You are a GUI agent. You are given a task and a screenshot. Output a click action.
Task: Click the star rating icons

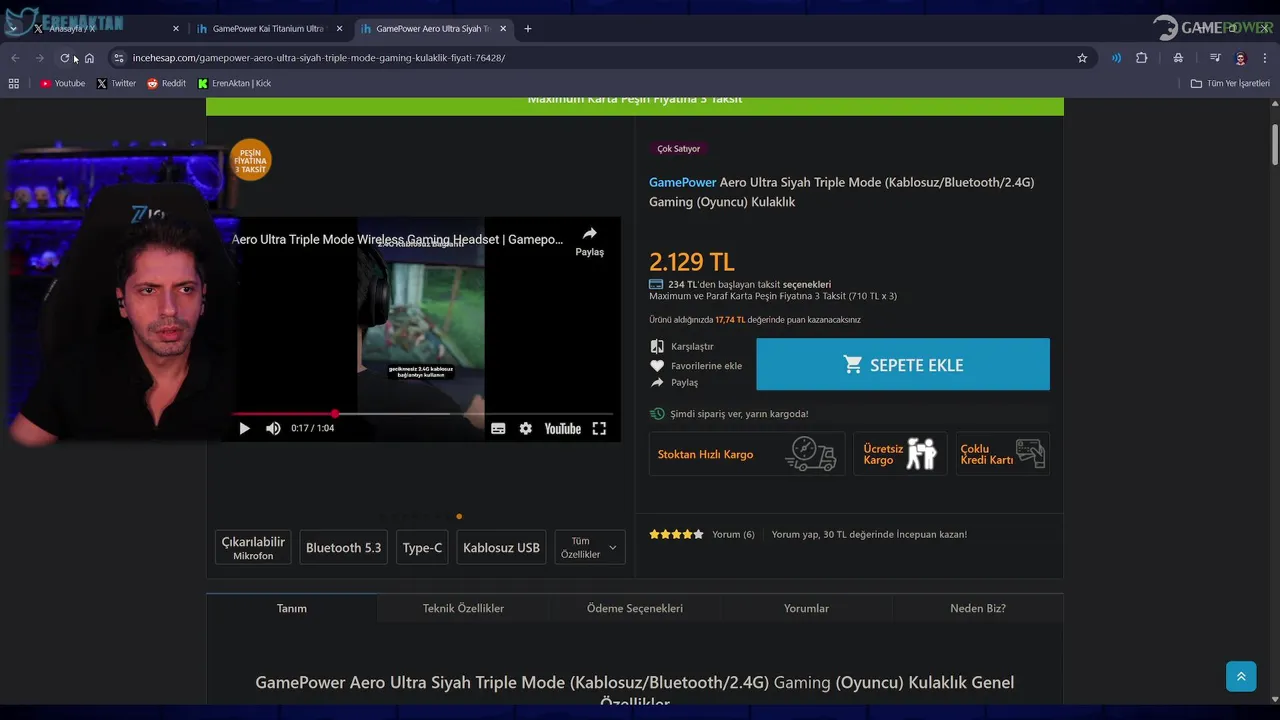tap(676, 534)
